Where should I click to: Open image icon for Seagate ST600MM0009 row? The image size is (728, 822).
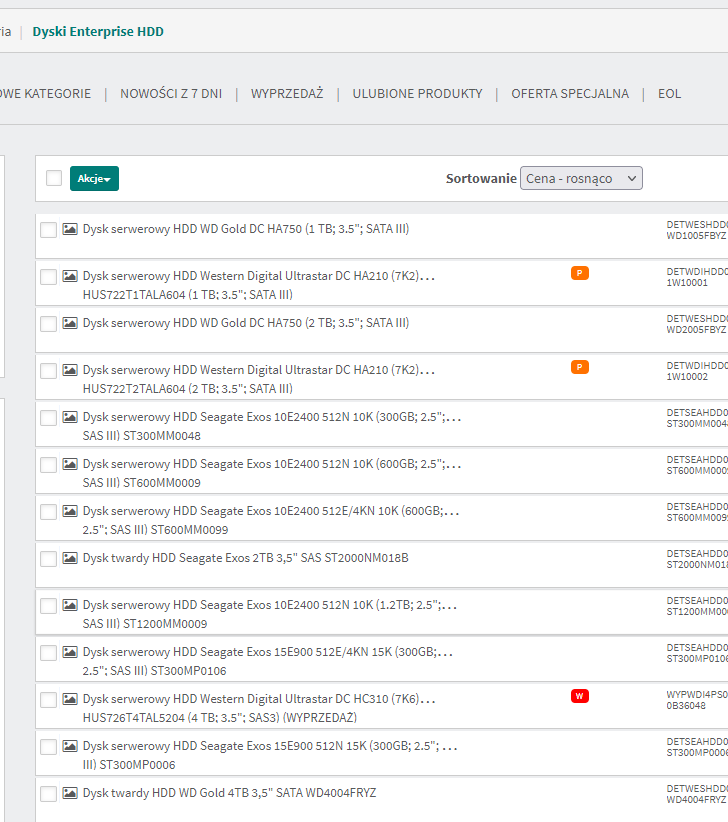point(70,464)
